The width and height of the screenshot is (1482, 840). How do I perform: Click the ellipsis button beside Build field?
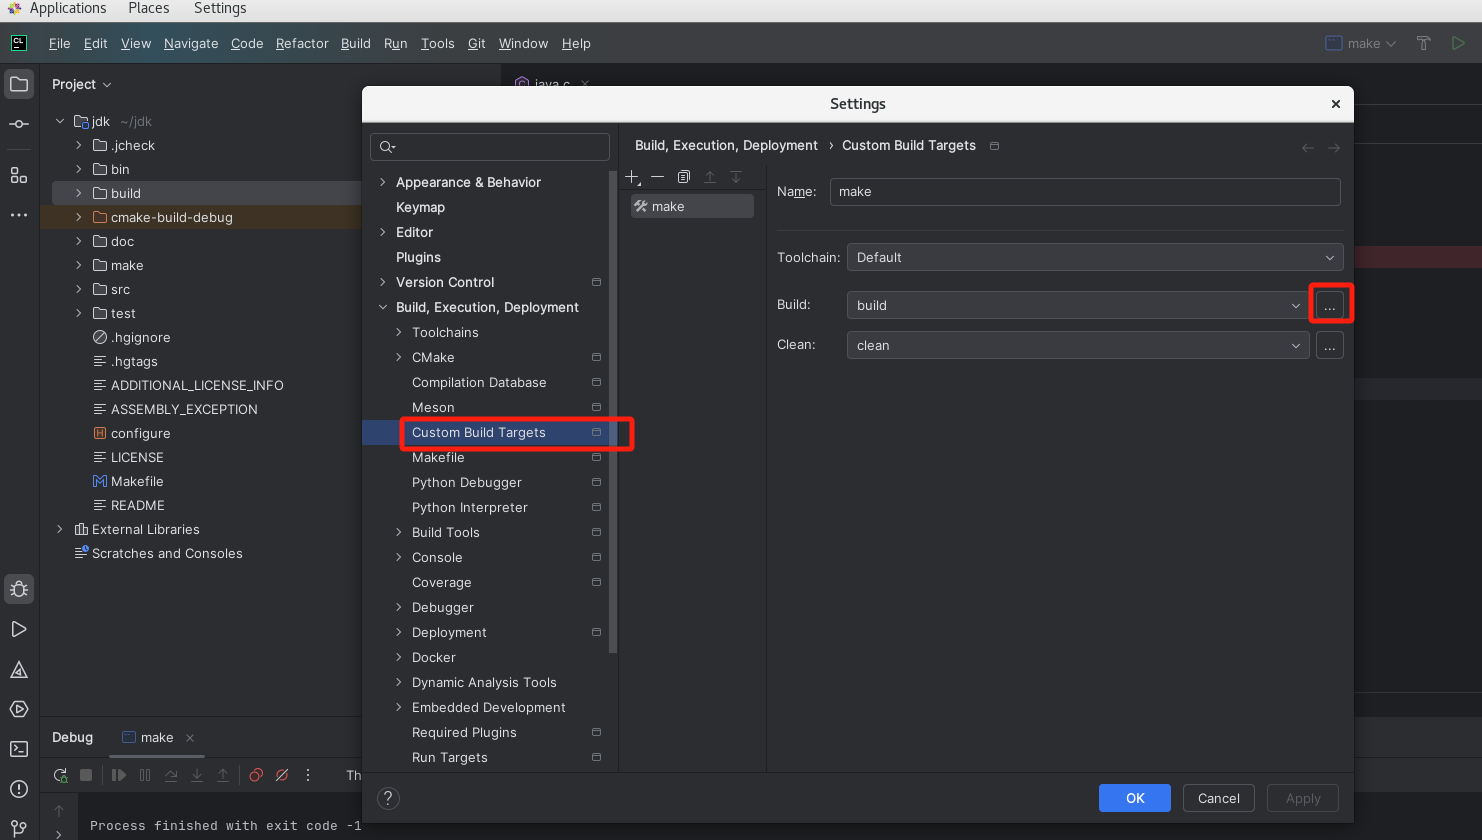pyautogui.click(x=1330, y=305)
